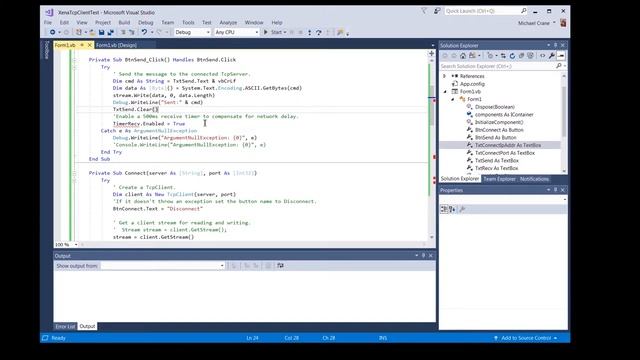Collapse the Form1 class node

(x=453, y=99)
